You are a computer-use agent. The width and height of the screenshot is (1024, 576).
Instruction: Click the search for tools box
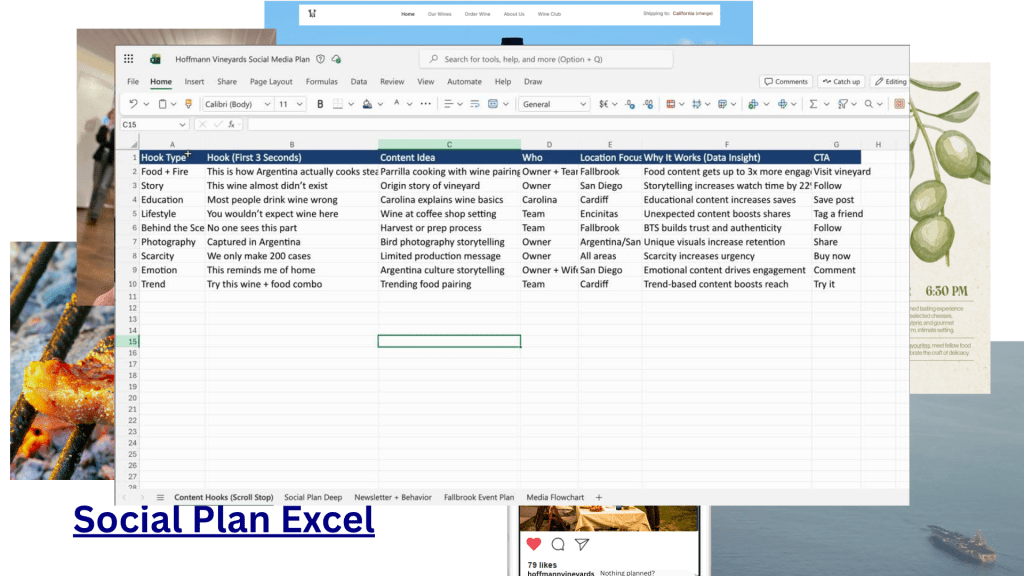tap(546, 59)
